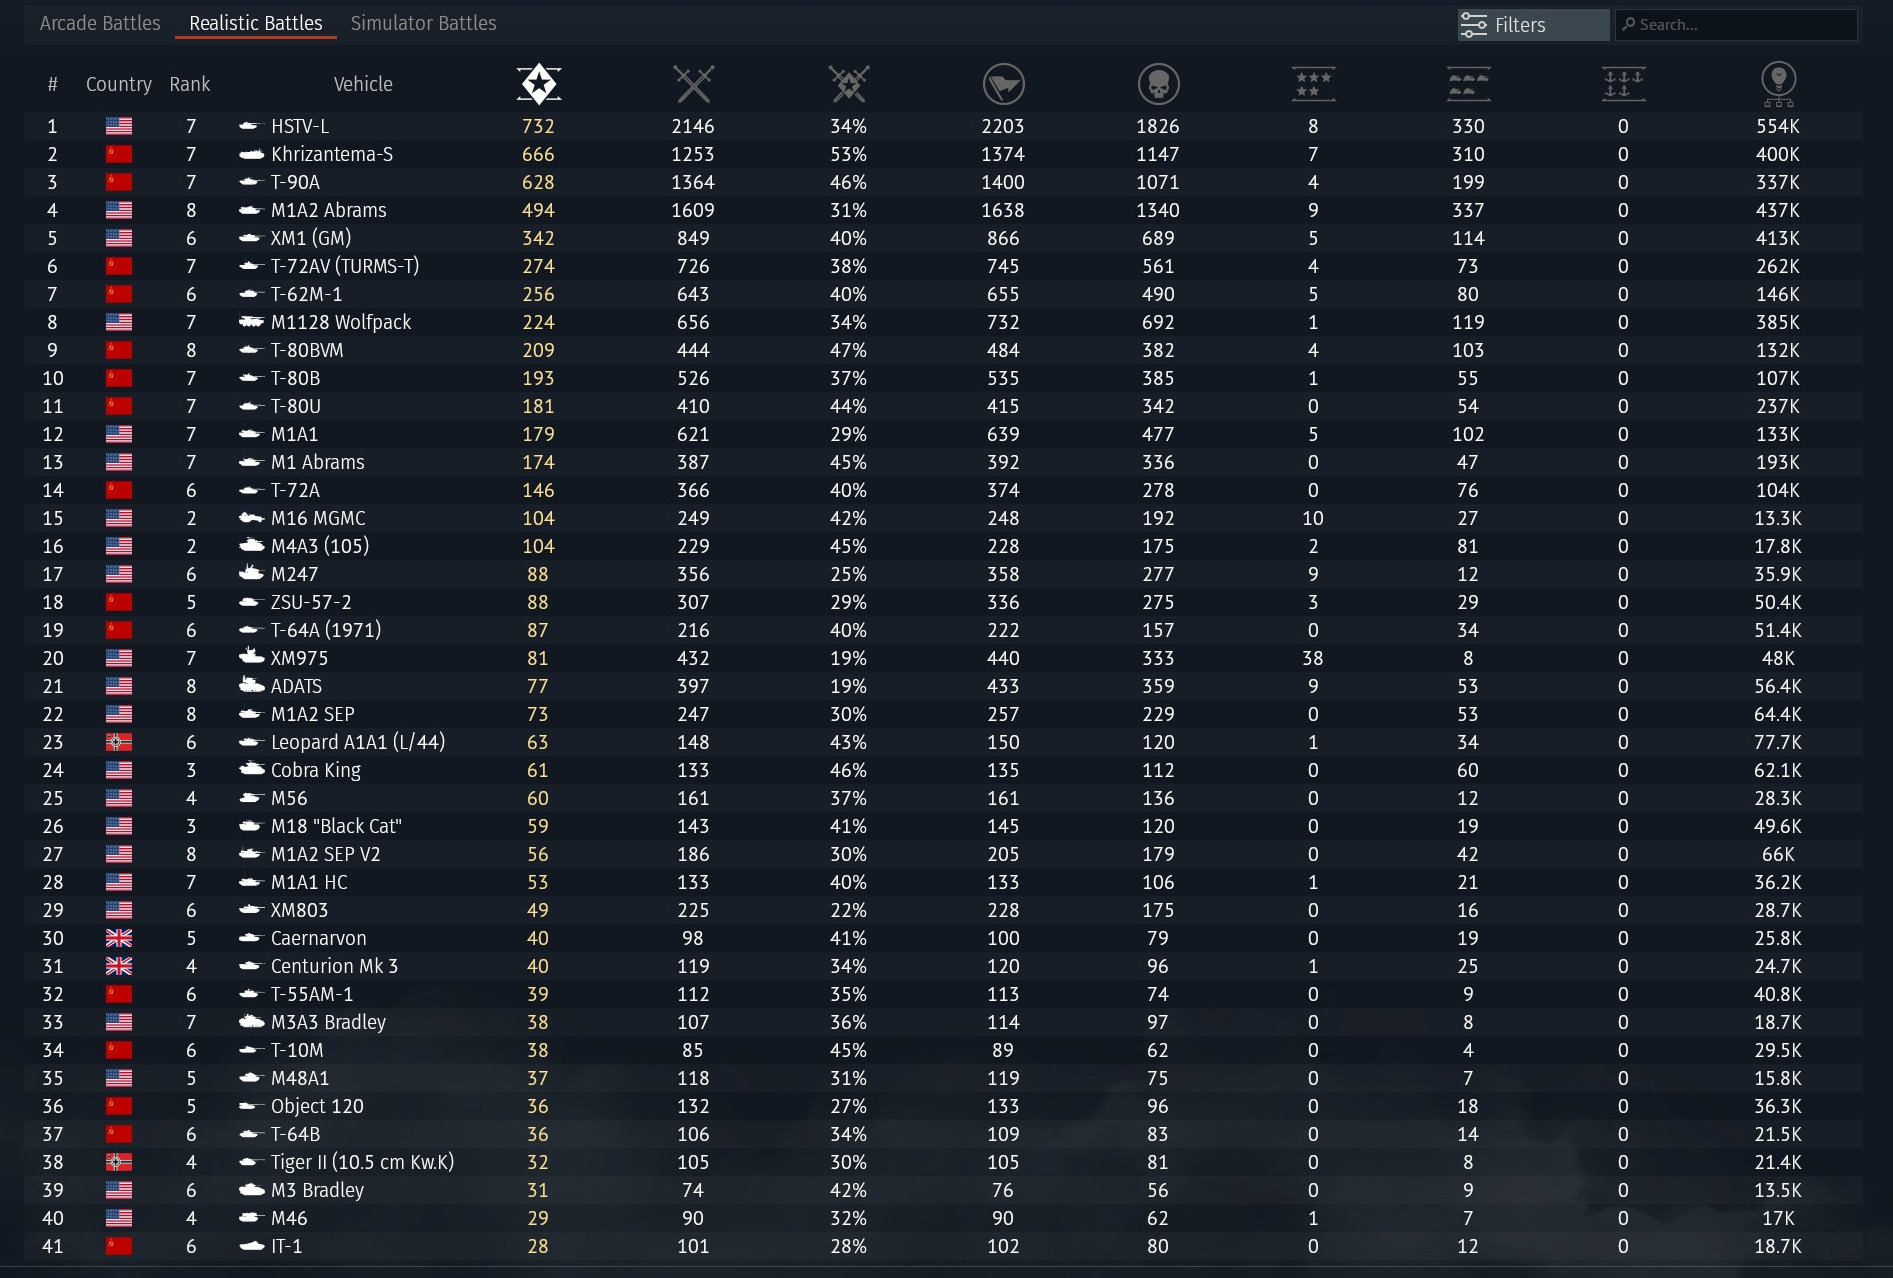Click 53% win rate in Khrizantema-S row
Screen dimensions: 1893x1278
tap(848, 154)
